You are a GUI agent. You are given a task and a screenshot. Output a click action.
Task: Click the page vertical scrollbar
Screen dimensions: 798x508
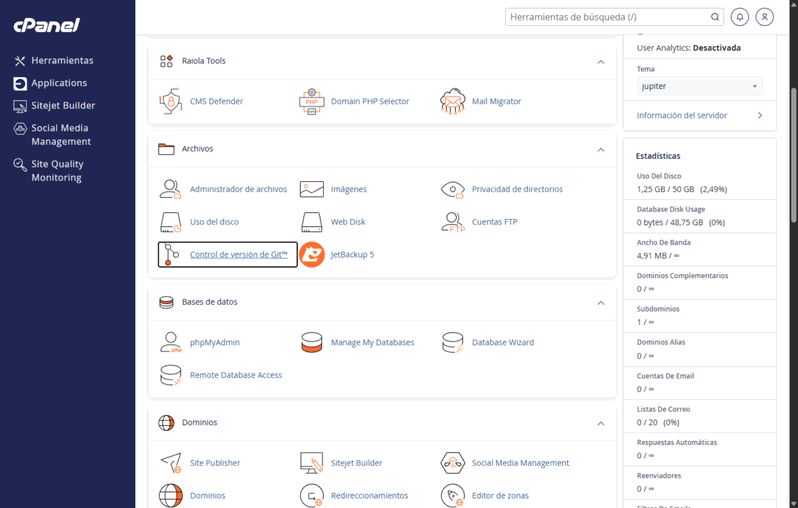pos(794,154)
